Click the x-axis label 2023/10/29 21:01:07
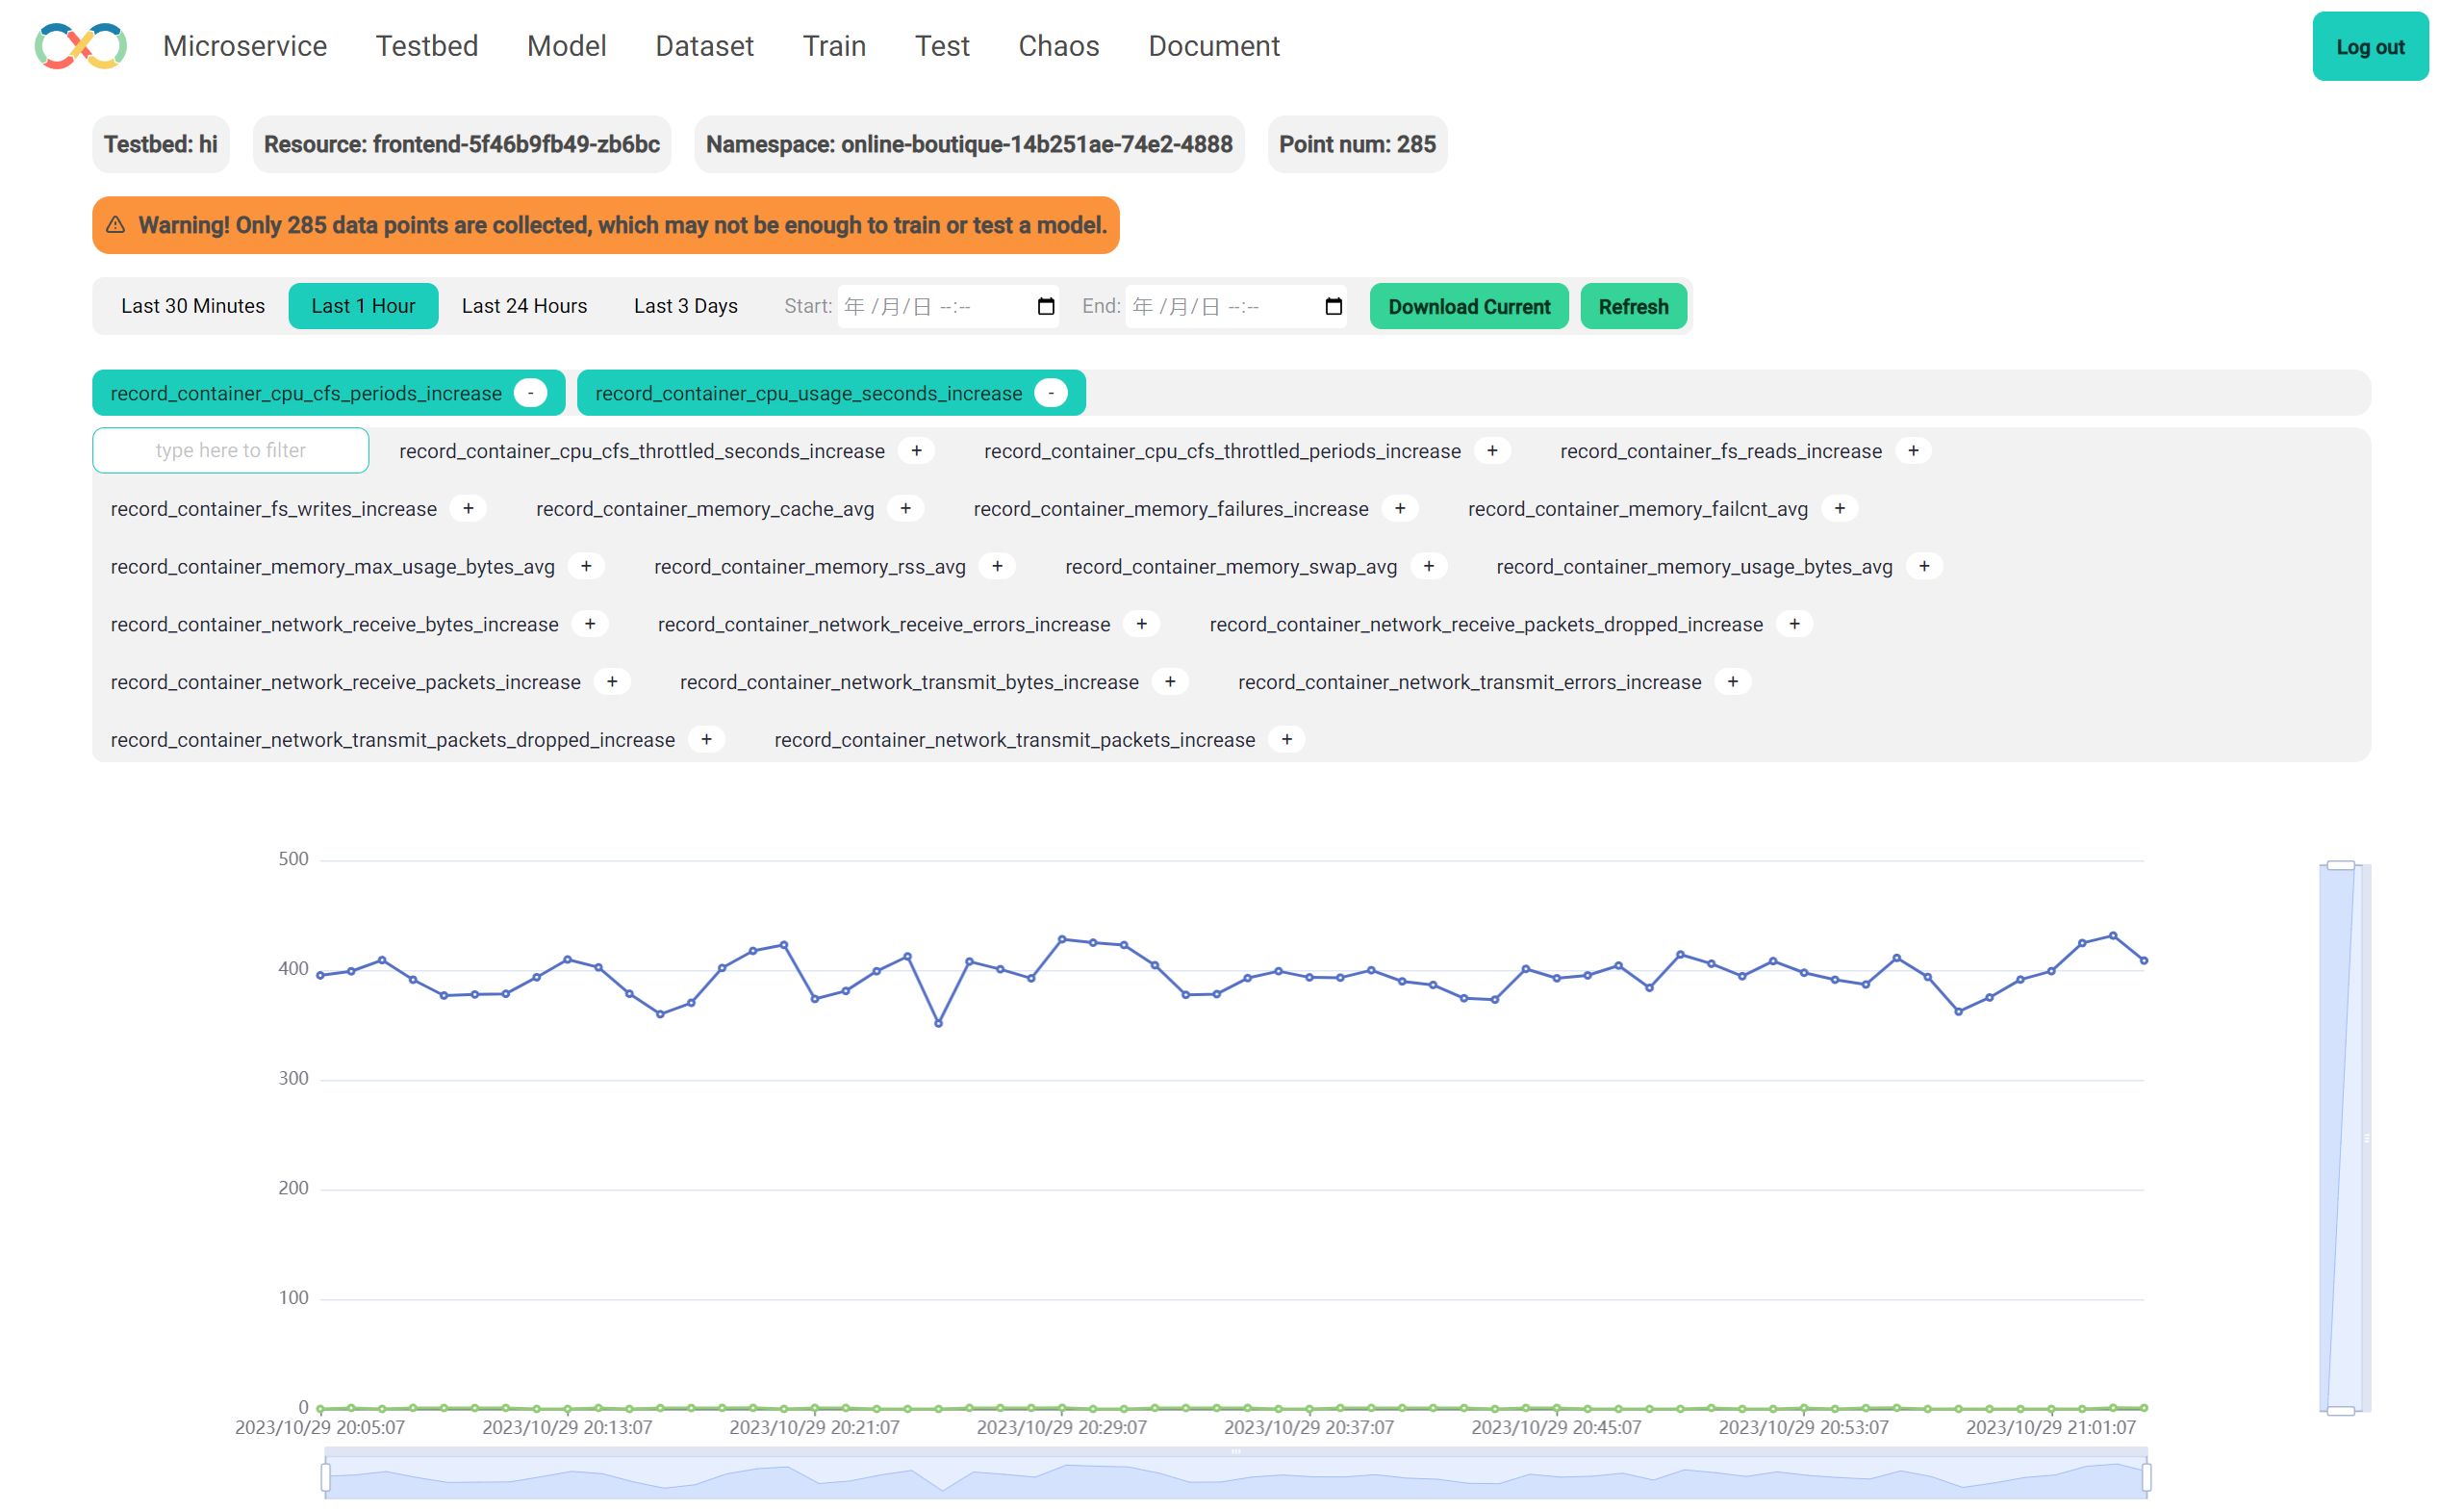The width and height of the screenshot is (2464, 1510). 2051,1428
